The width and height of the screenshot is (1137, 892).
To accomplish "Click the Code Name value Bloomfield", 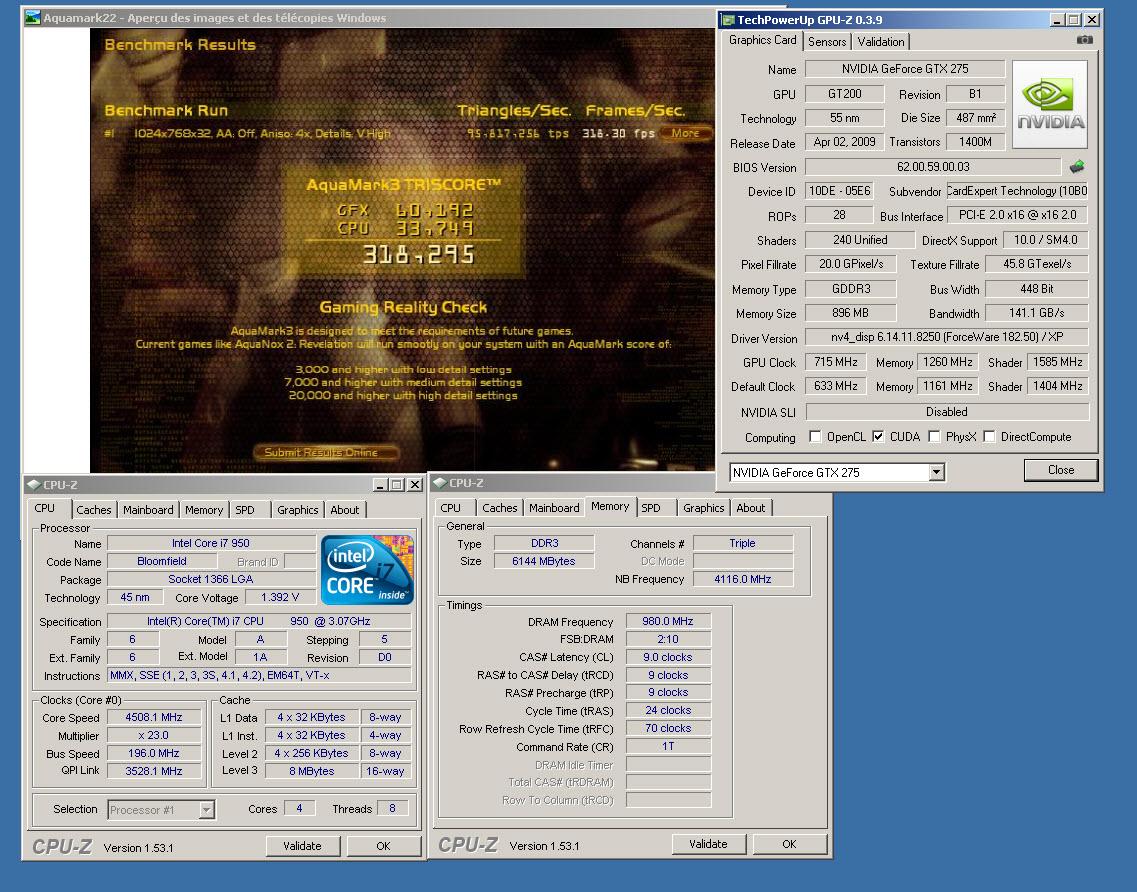I will [x=162, y=561].
